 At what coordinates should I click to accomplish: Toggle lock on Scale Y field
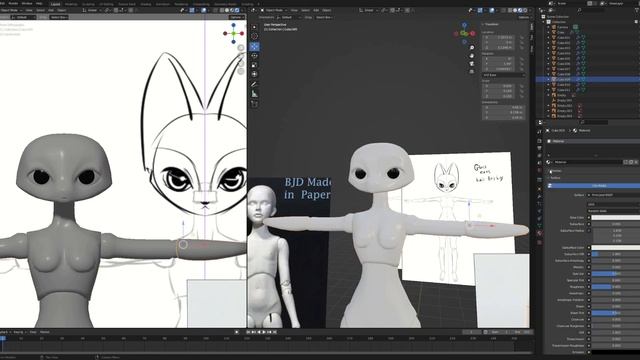pyautogui.click(x=521, y=91)
